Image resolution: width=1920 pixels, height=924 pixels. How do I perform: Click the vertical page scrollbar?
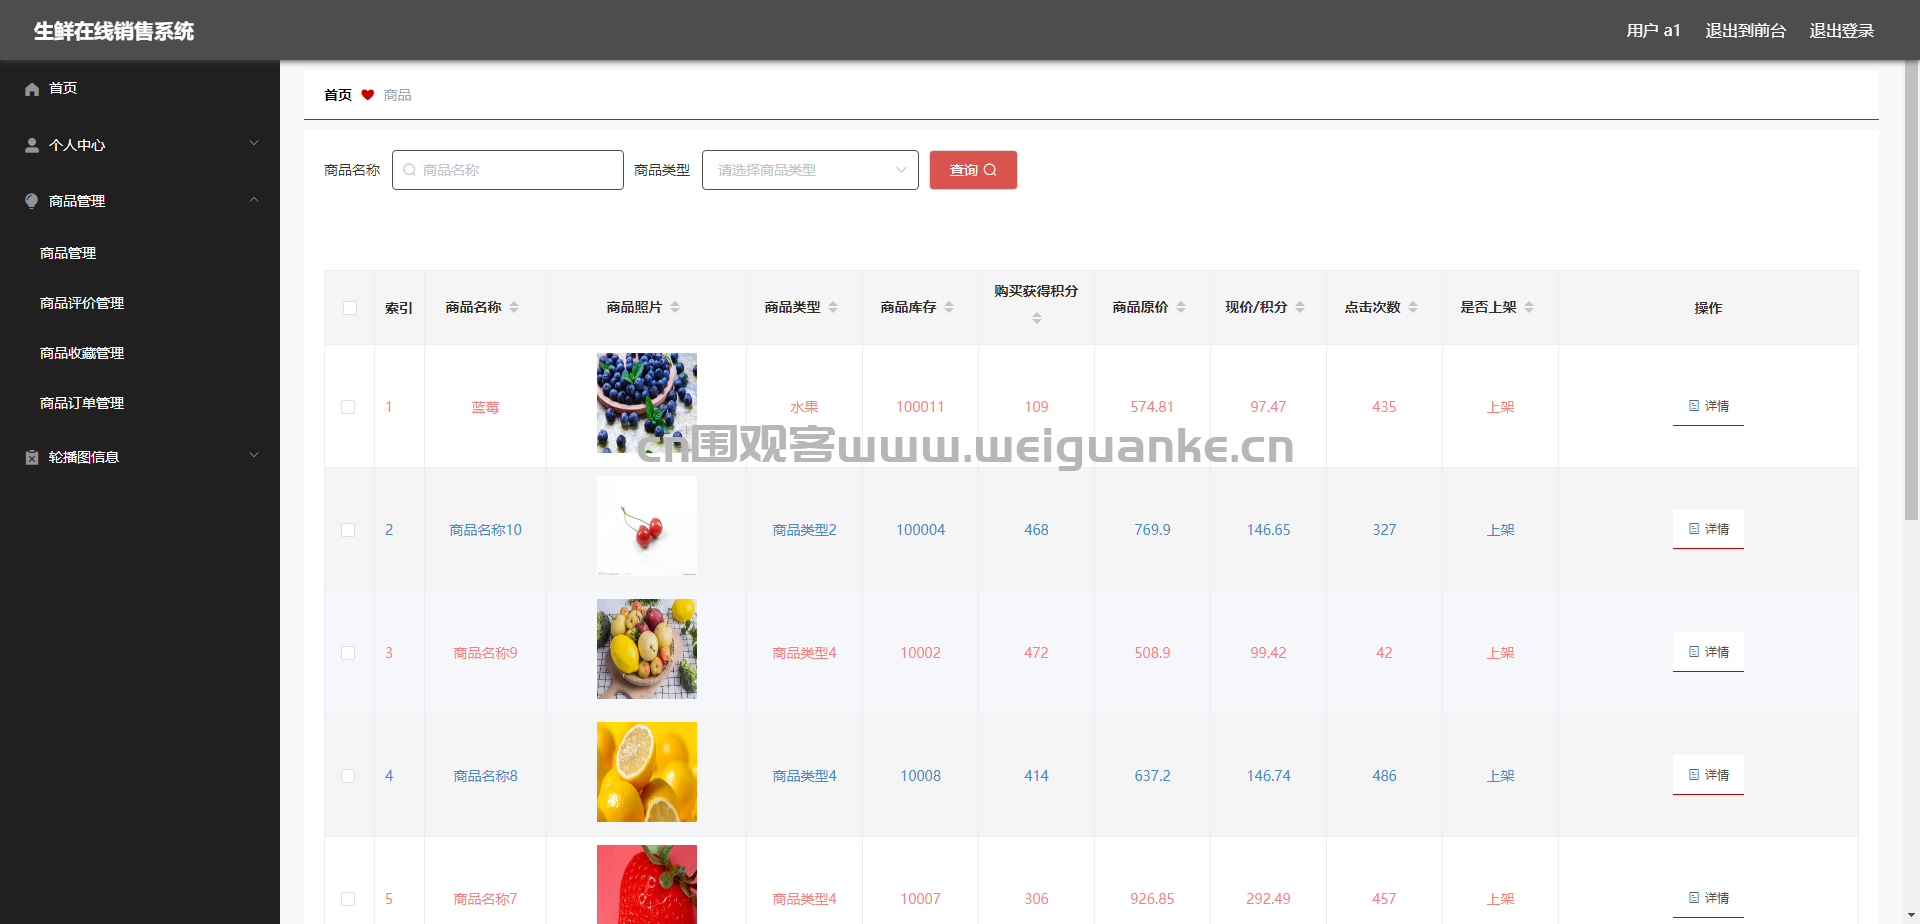click(1911, 290)
